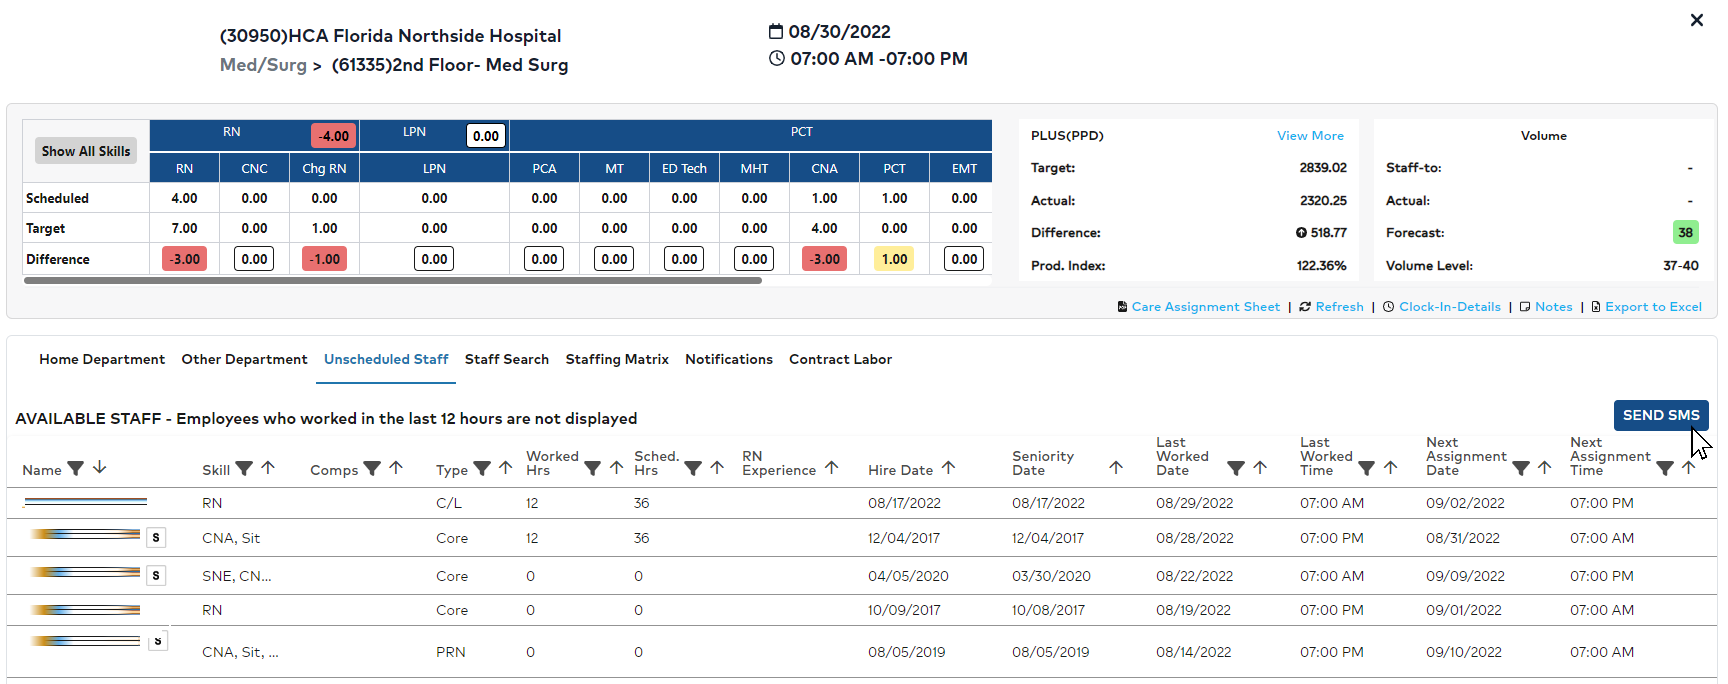Click the Comps column filter funnel icon

pos(372,468)
